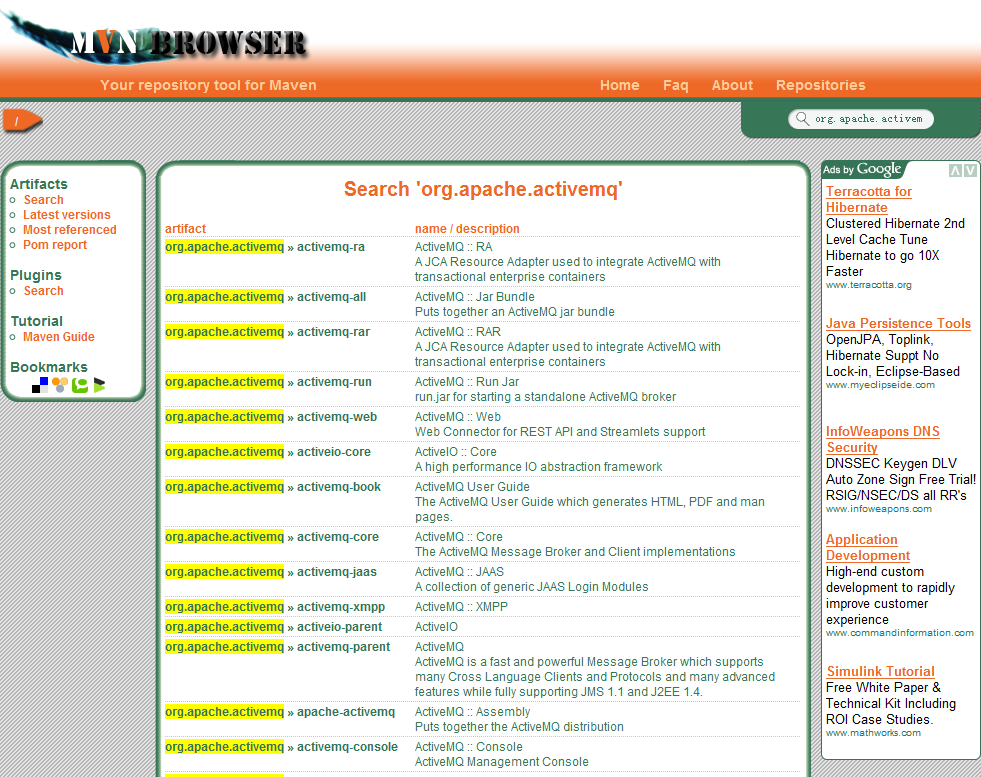Click 'ActiveMQ :: JAAS' text
Image resolution: width=981 pixels, height=777 pixels.
[x=459, y=572]
